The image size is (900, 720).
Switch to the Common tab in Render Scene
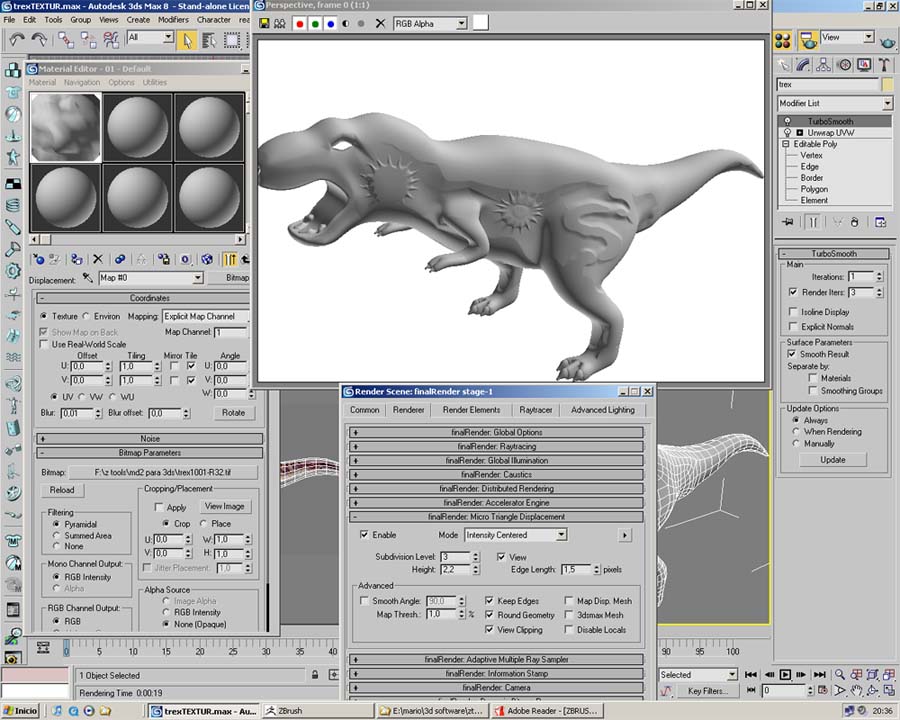click(364, 410)
